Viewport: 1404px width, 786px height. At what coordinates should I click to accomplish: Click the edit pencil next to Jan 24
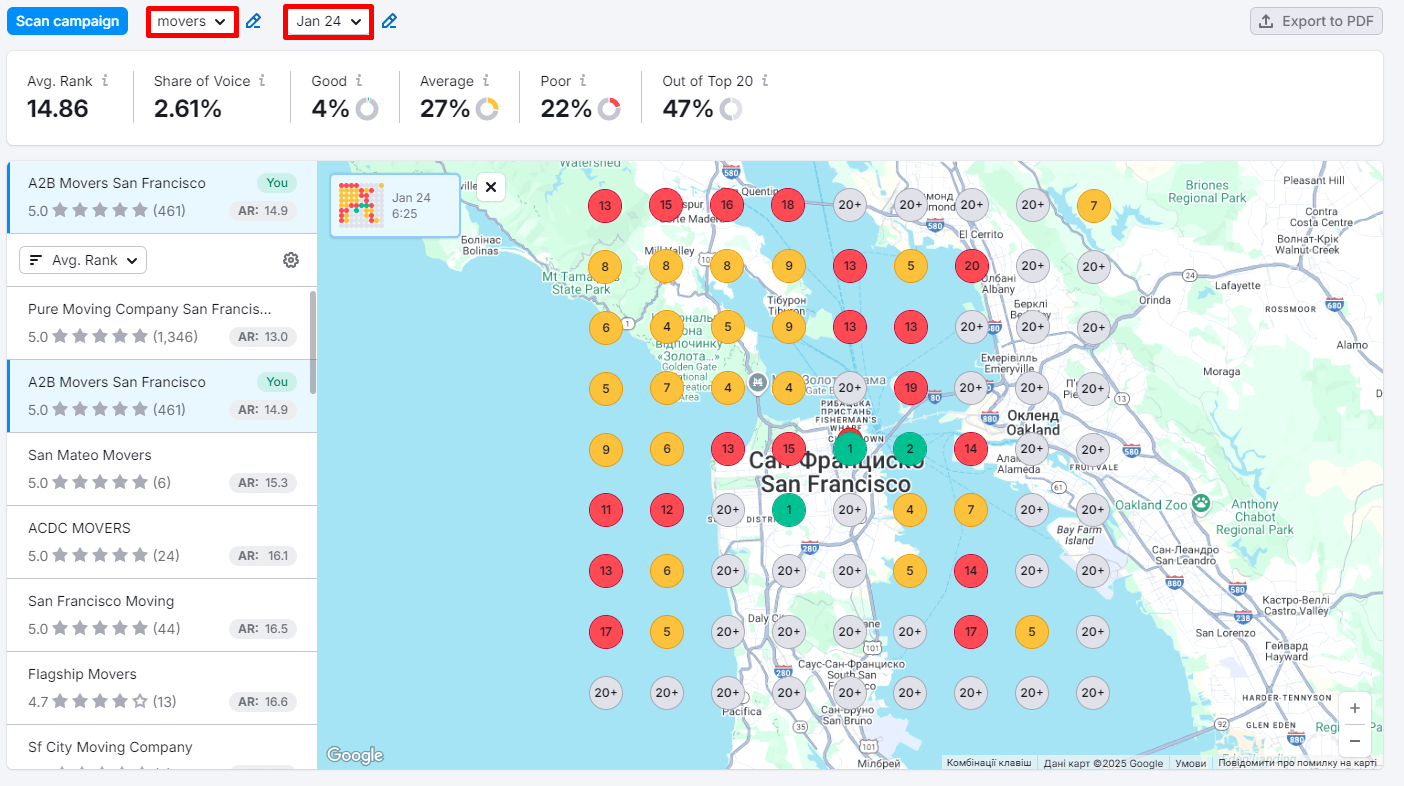389,22
